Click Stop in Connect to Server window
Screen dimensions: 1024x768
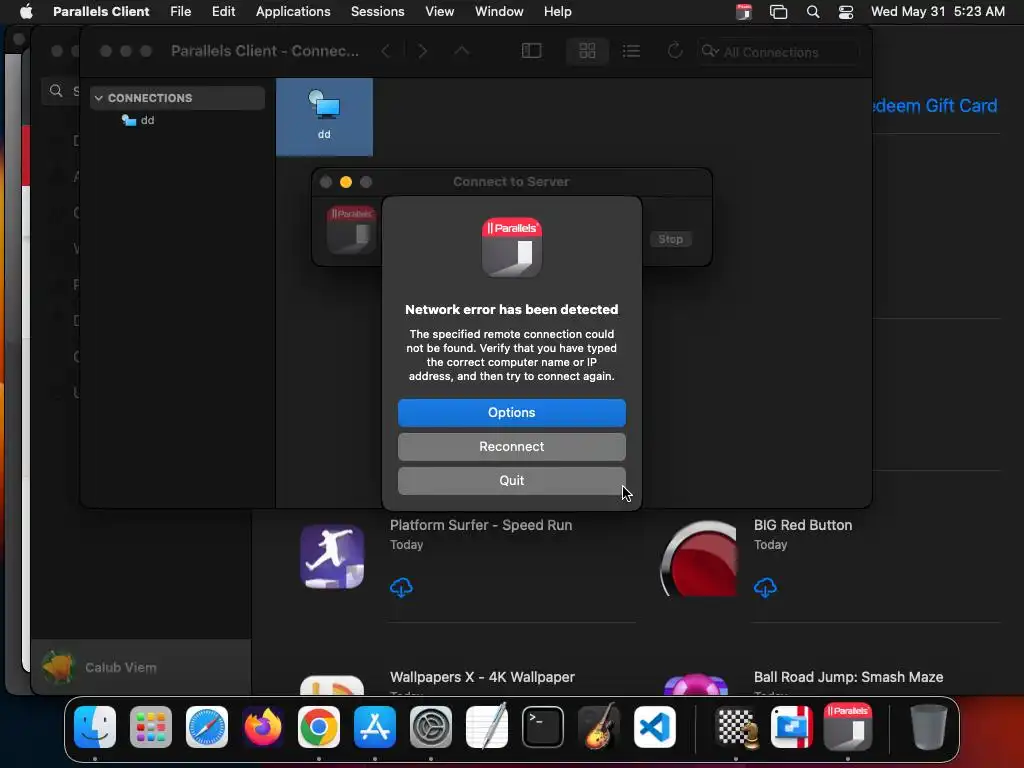pyautogui.click(x=670, y=239)
